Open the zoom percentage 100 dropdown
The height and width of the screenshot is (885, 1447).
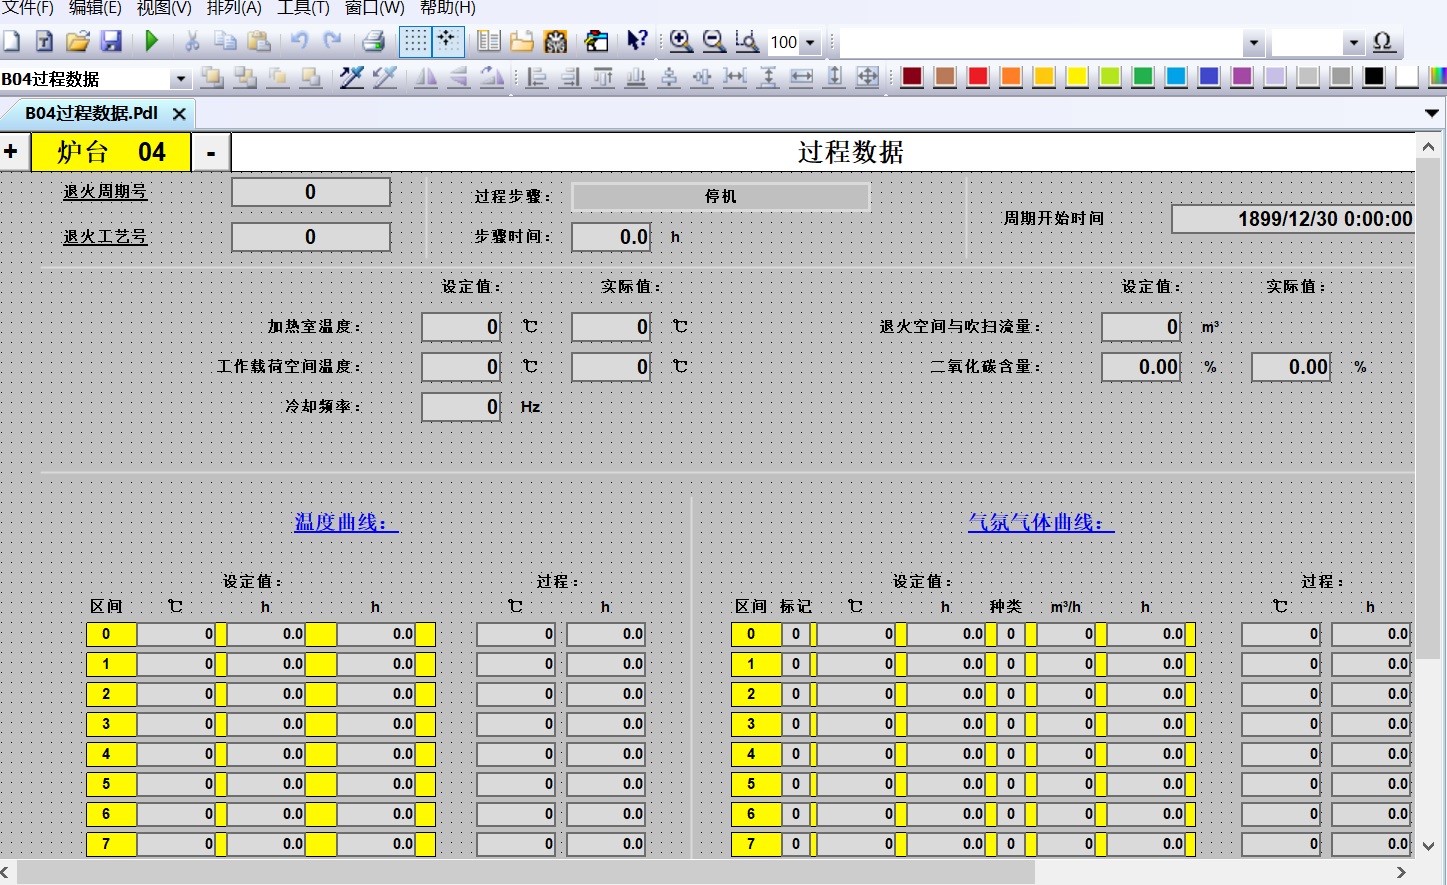coord(810,43)
